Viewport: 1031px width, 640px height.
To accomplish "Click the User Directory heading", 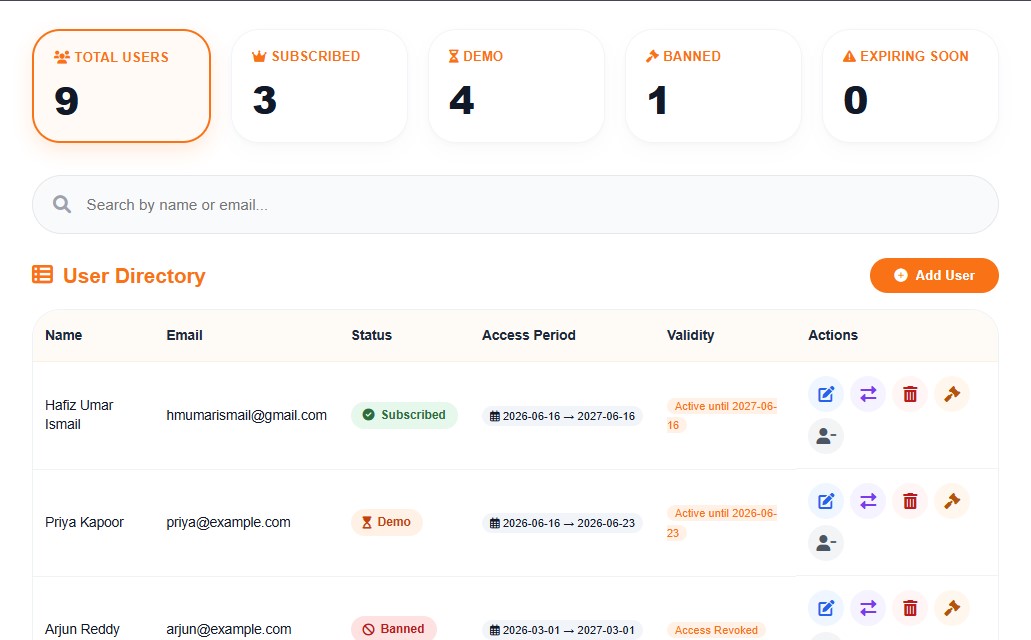I will click(x=134, y=276).
